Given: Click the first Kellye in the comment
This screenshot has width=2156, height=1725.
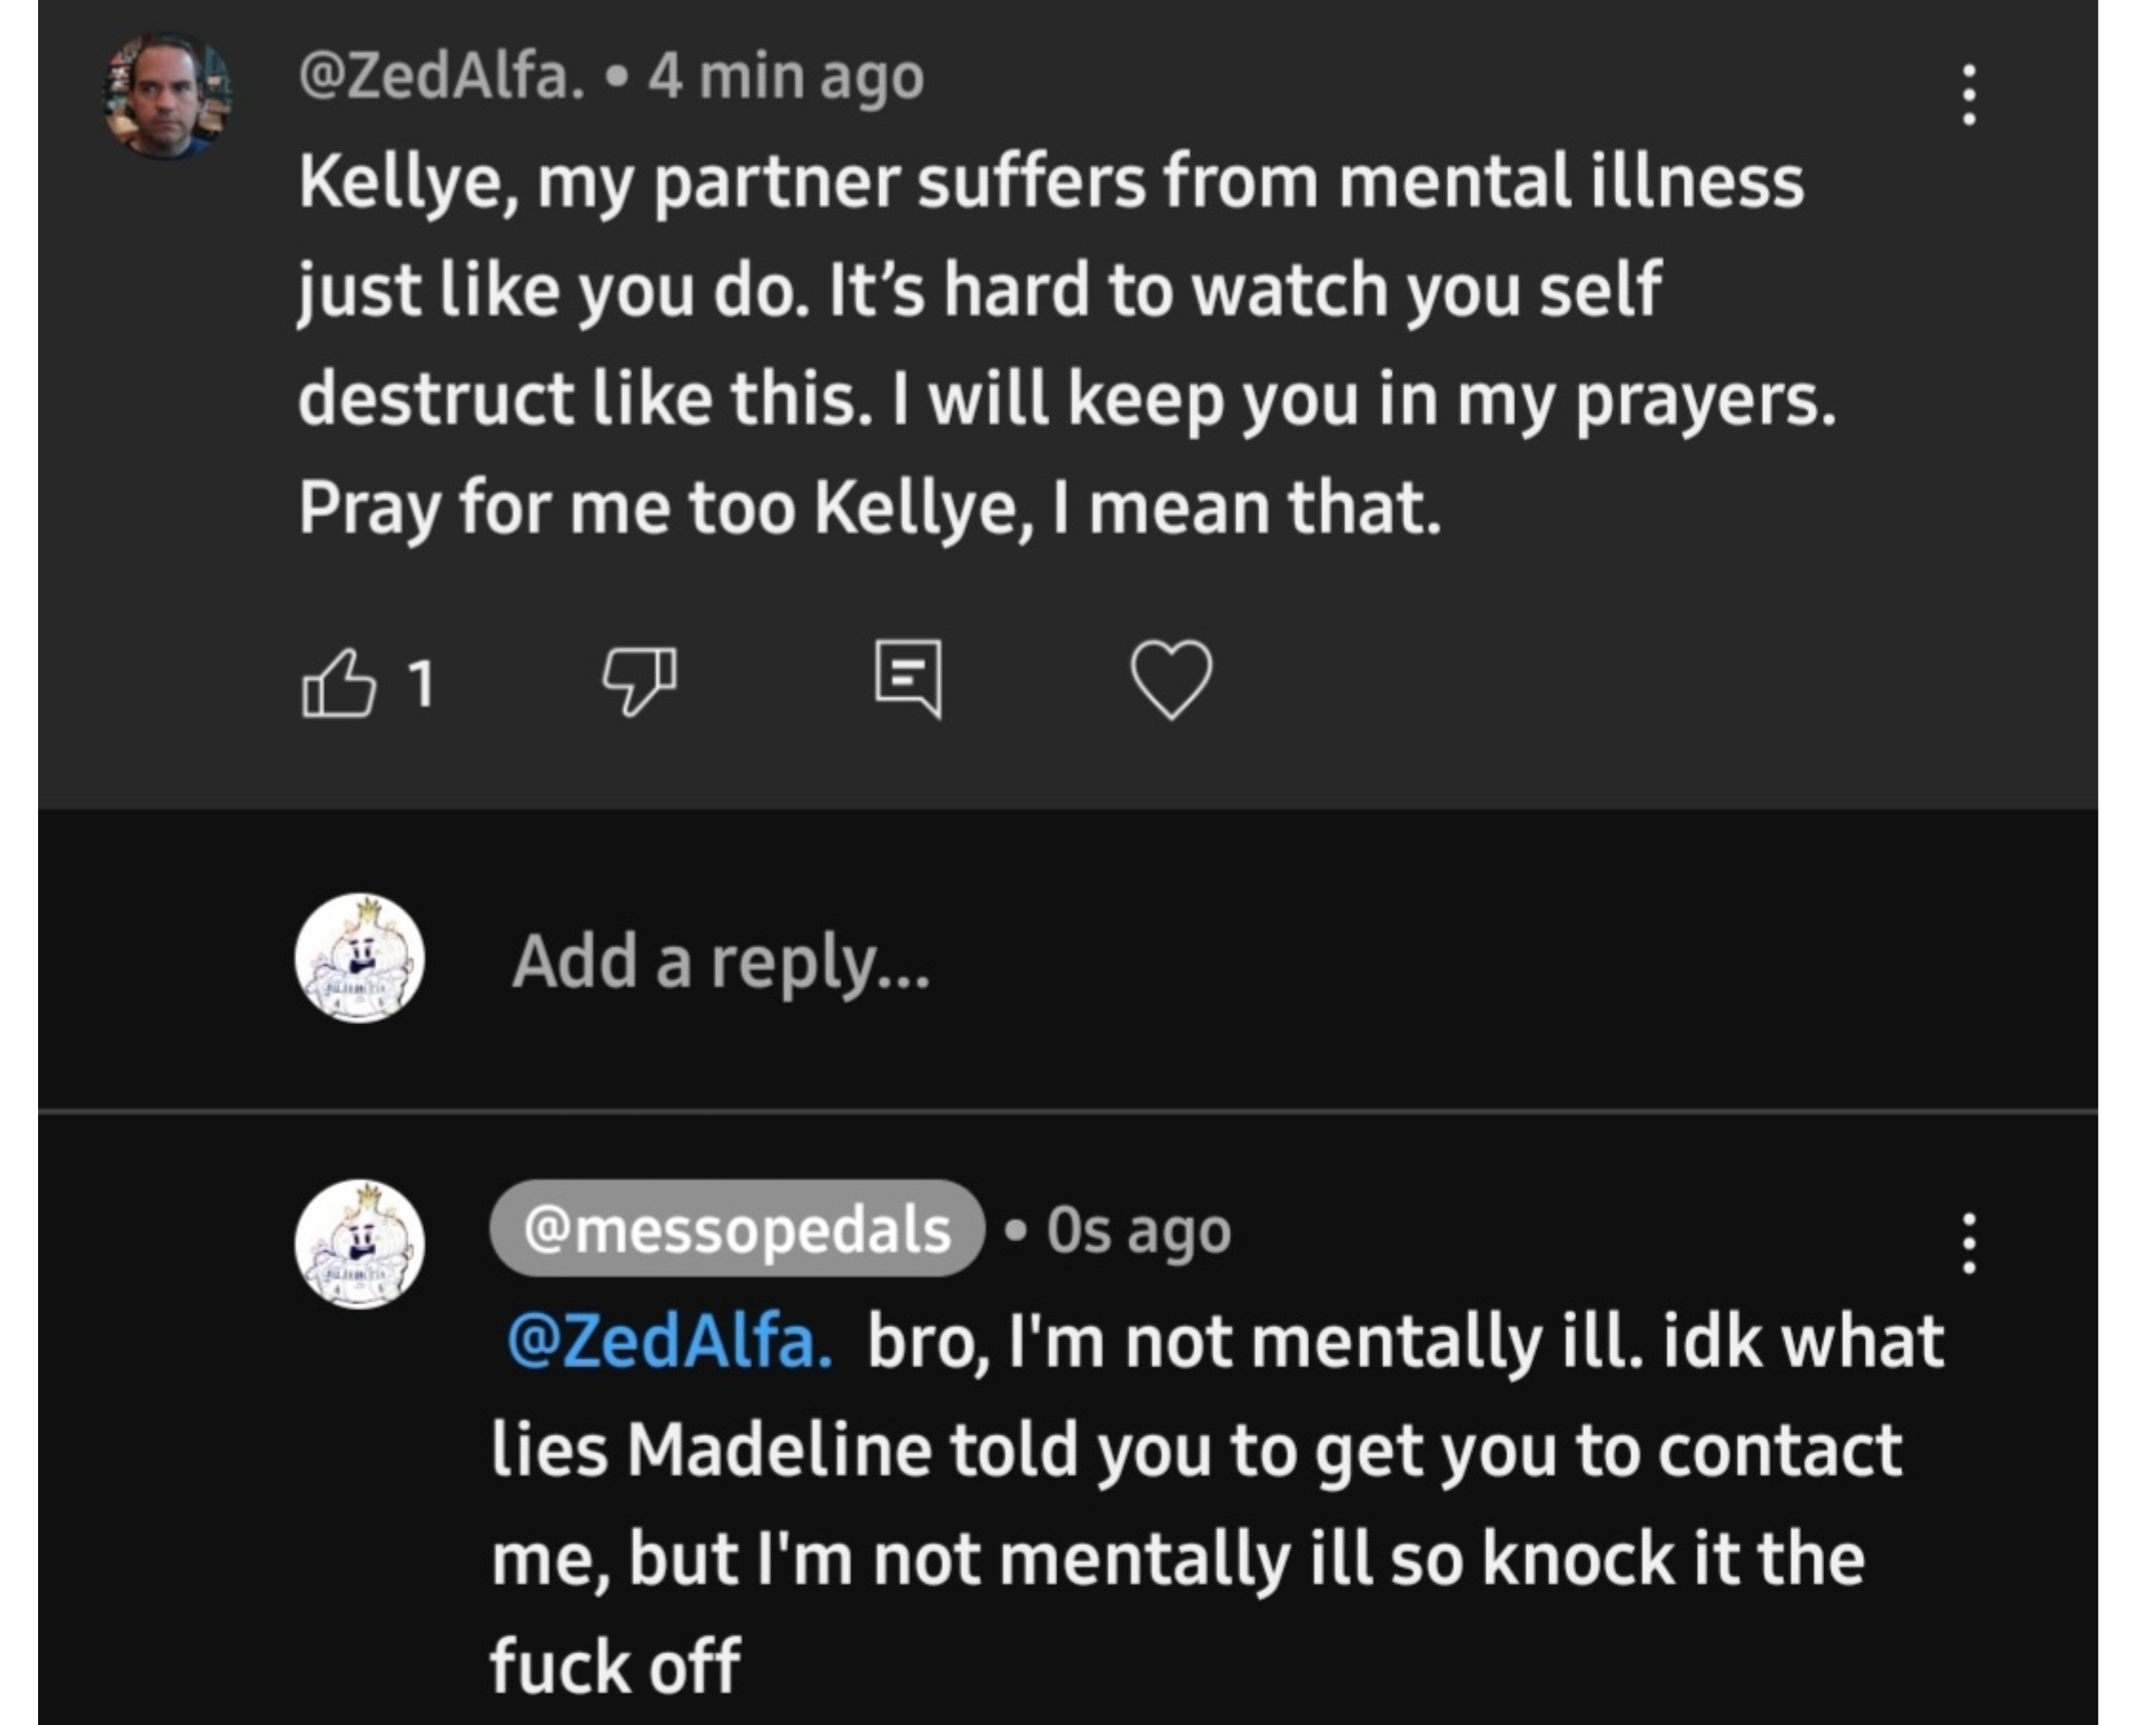Looking at the screenshot, I should click(408, 182).
